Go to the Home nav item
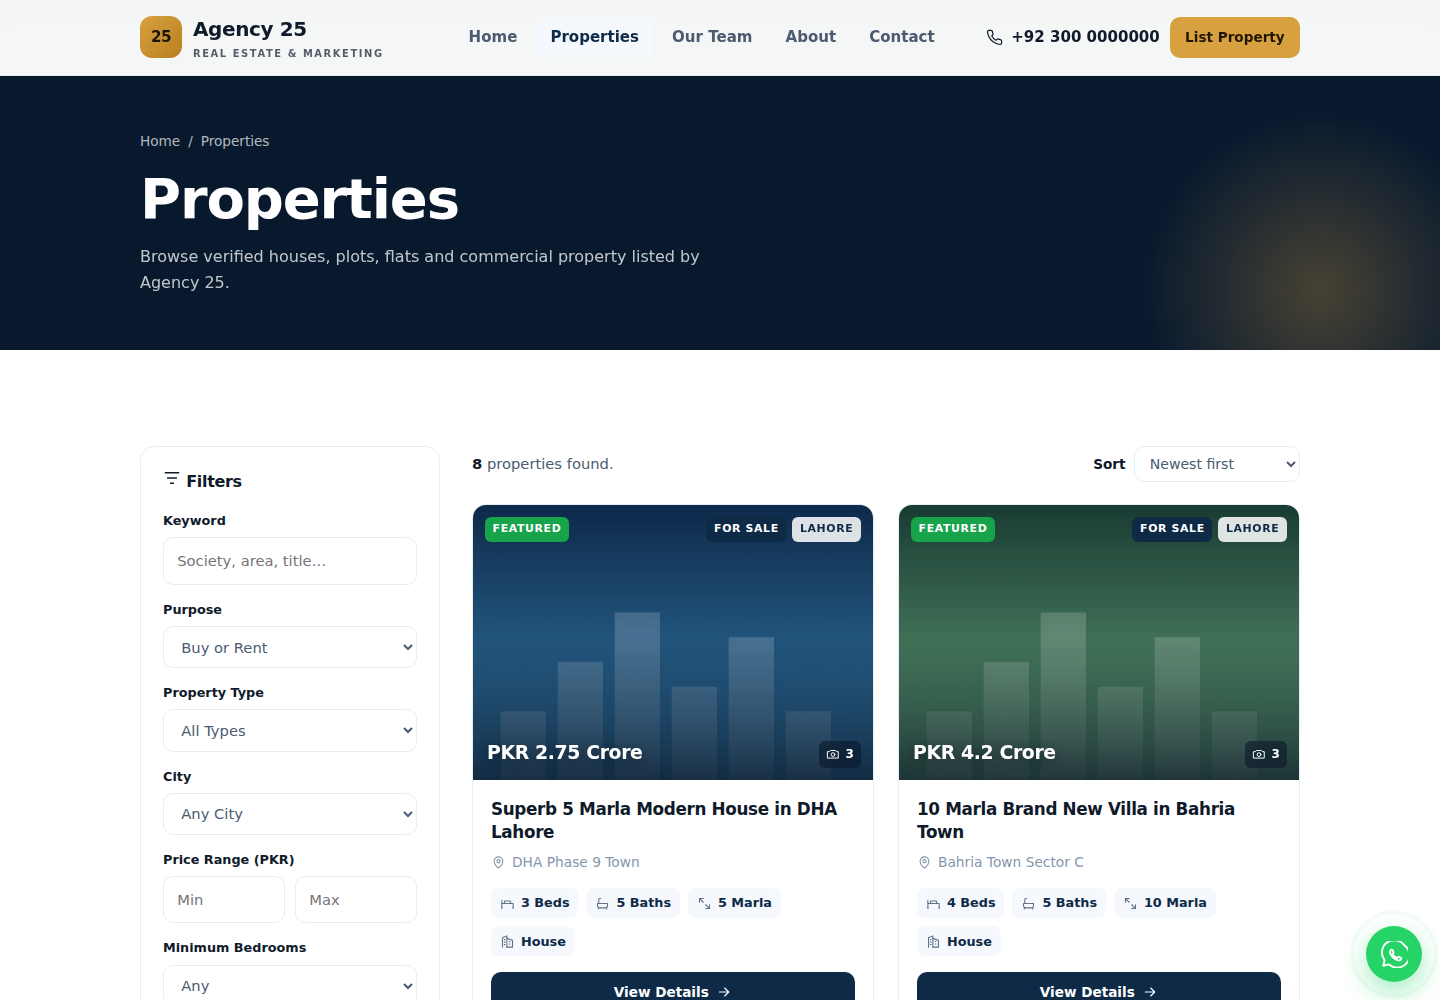This screenshot has height=1000, width=1440. (x=493, y=37)
